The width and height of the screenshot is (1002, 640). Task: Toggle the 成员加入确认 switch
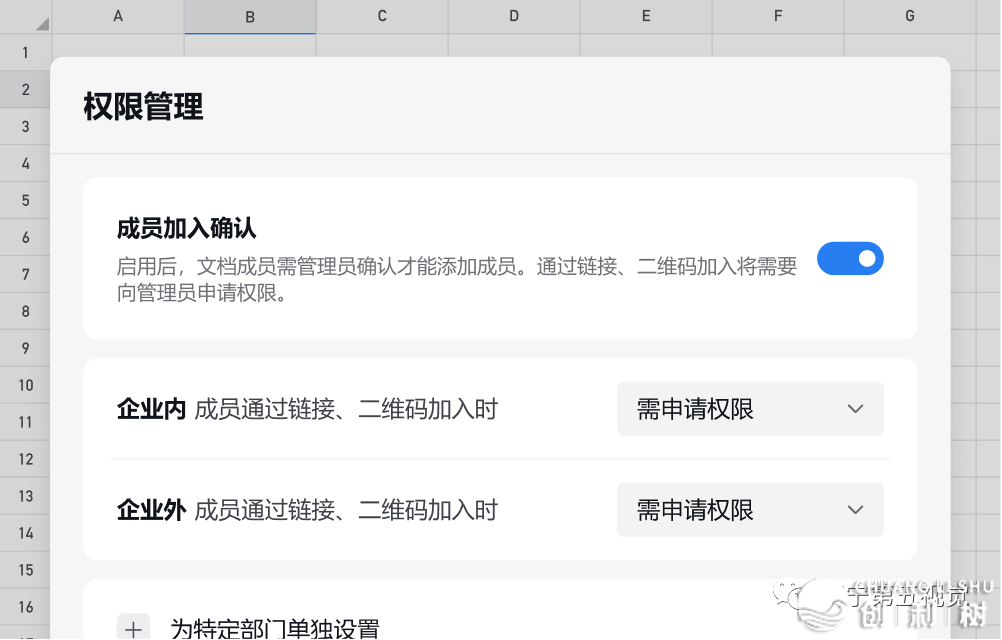point(850,259)
